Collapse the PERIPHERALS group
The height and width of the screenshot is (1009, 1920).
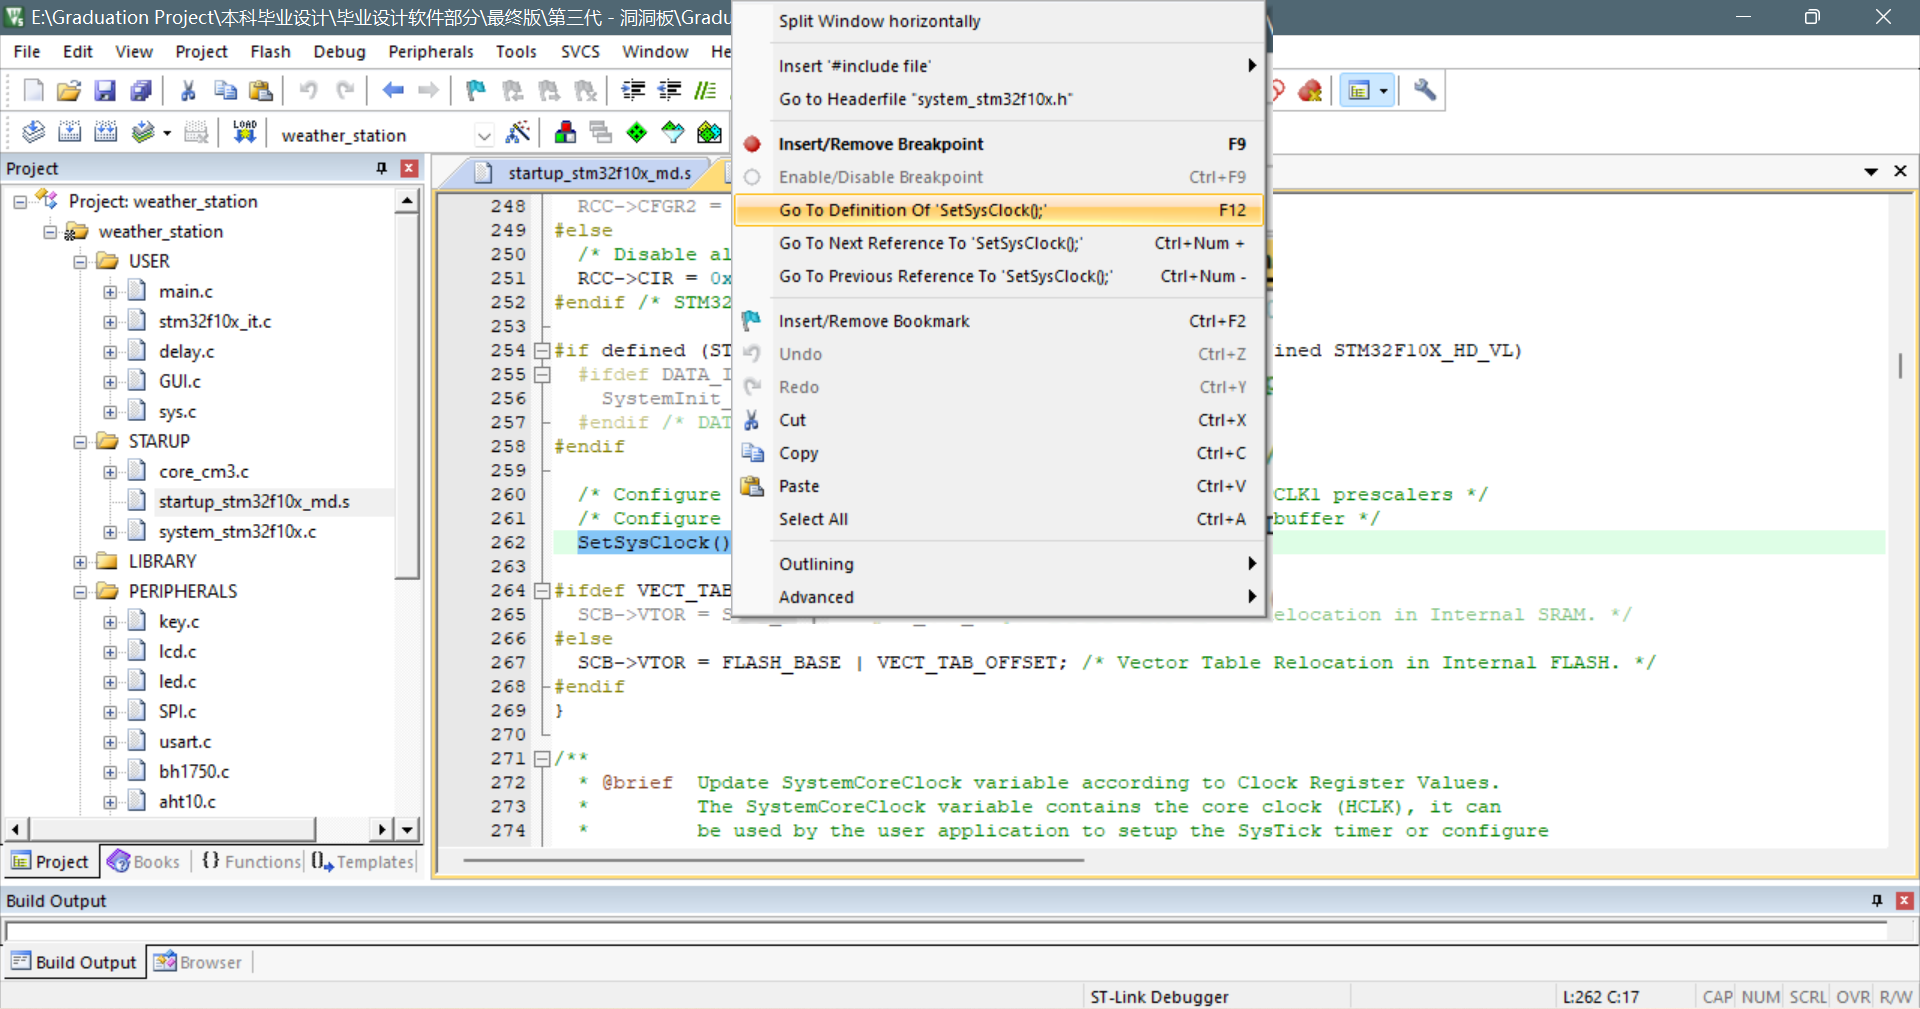(x=81, y=591)
